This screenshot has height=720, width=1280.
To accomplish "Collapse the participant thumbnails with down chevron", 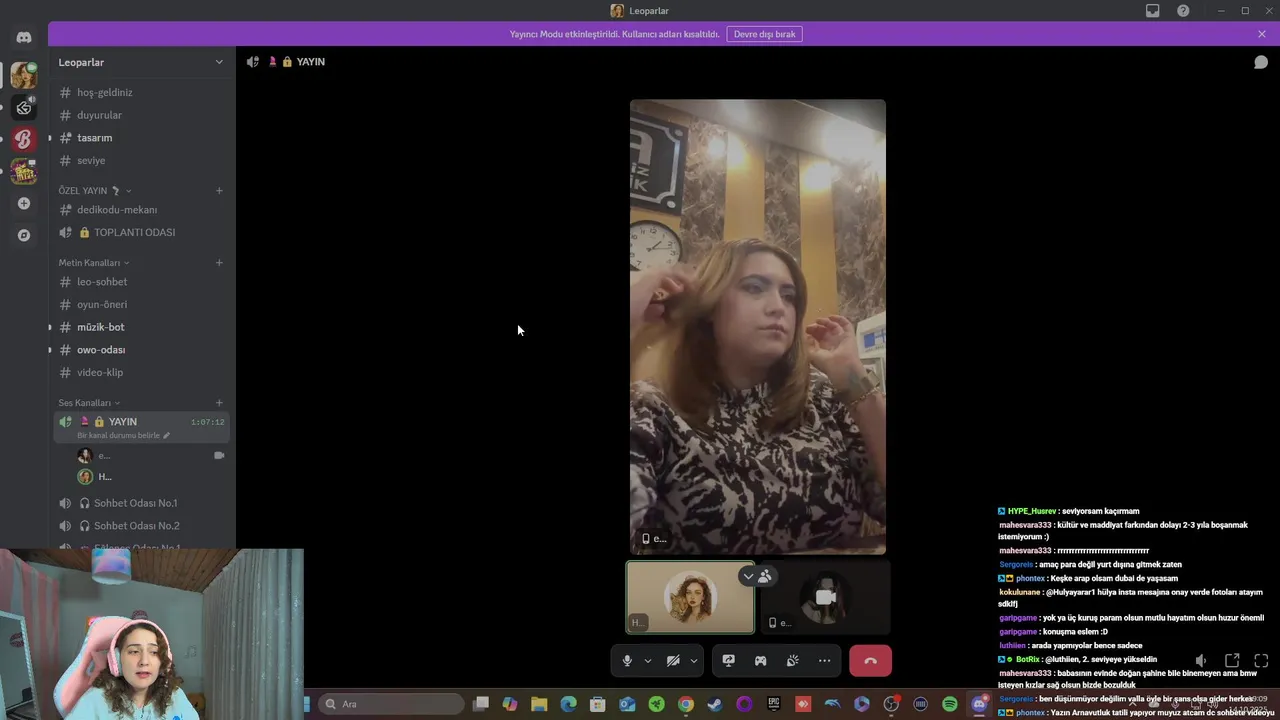I will (748, 576).
